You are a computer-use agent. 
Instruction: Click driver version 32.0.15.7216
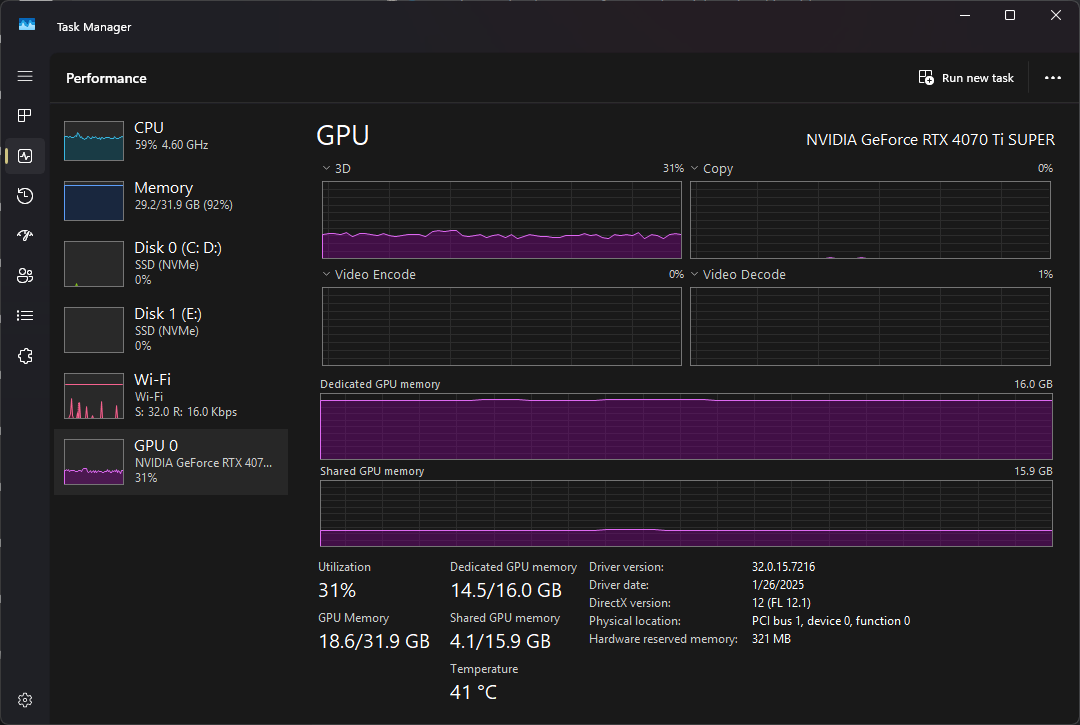point(783,567)
